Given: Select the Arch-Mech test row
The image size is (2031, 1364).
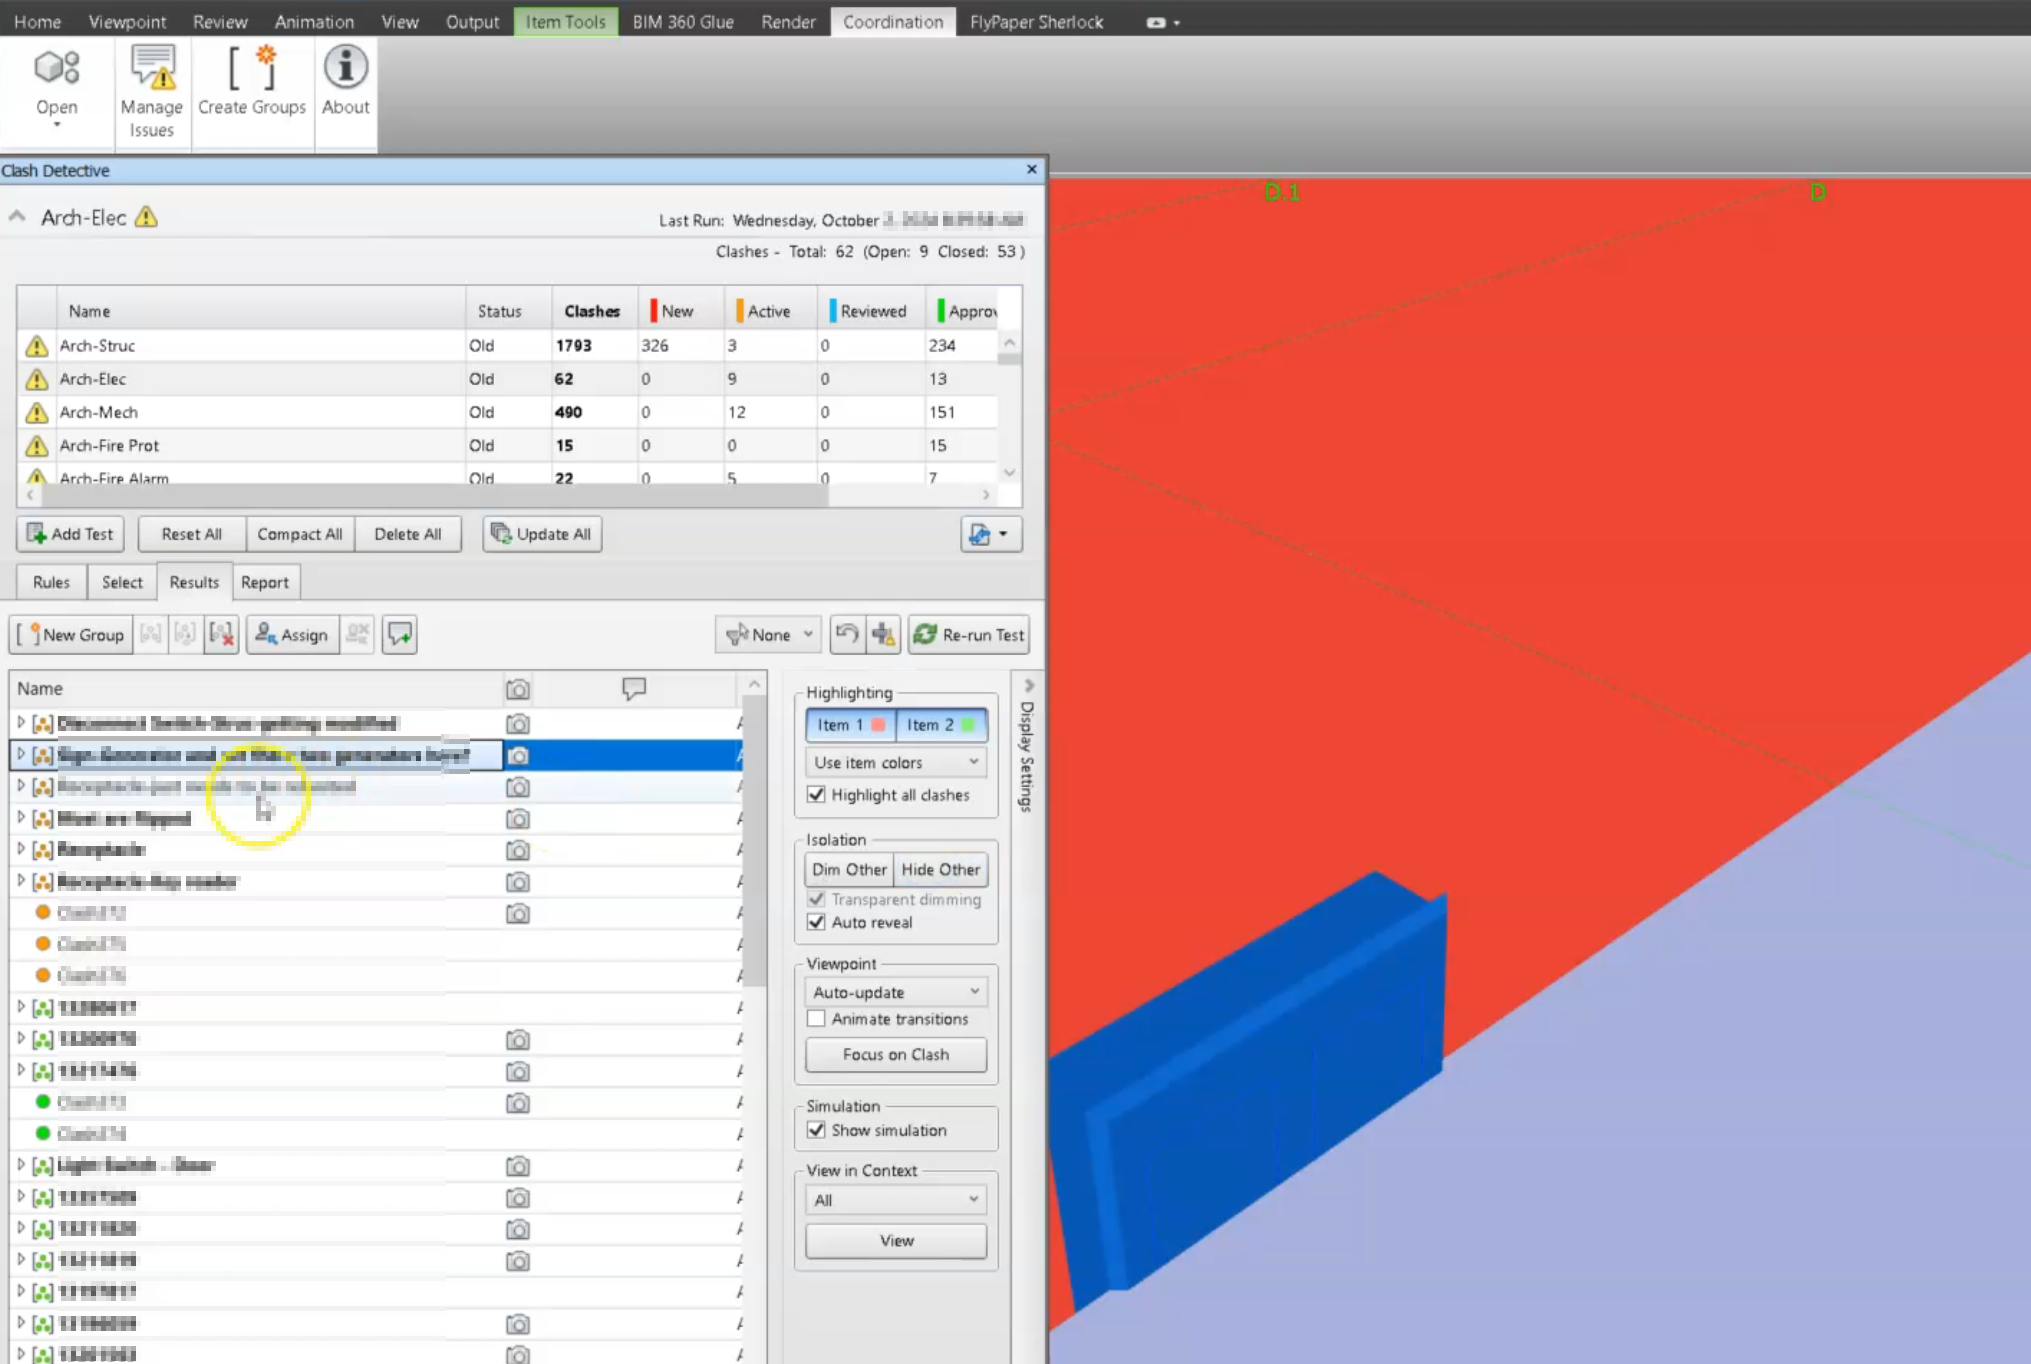Looking at the screenshot, I should [x=98, y=412].
